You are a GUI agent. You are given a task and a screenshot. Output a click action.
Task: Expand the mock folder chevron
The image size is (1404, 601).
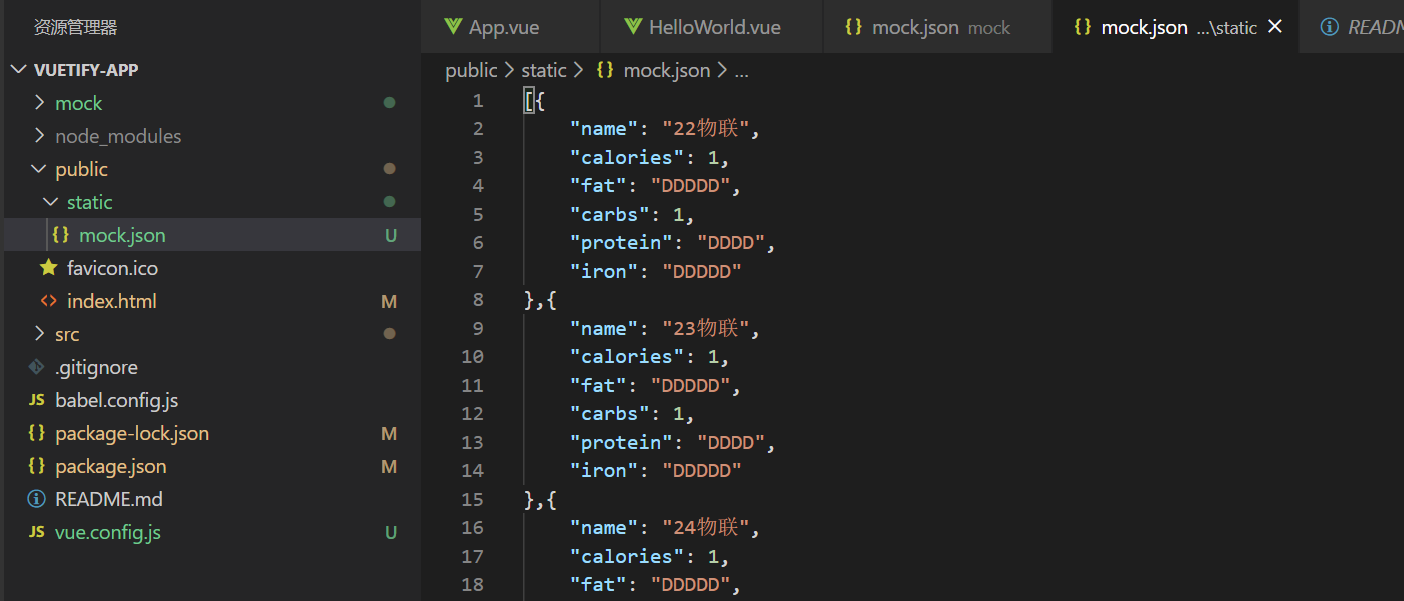click(x=39, y=103)
